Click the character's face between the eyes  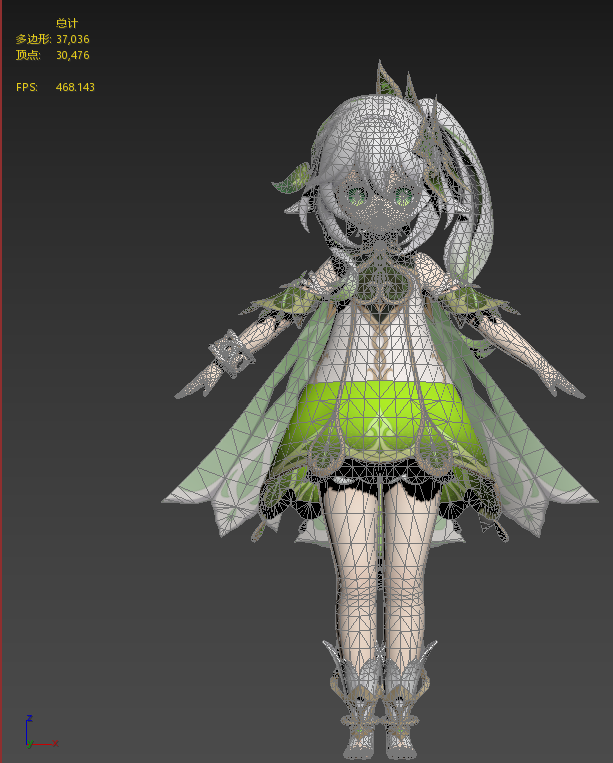378,200
